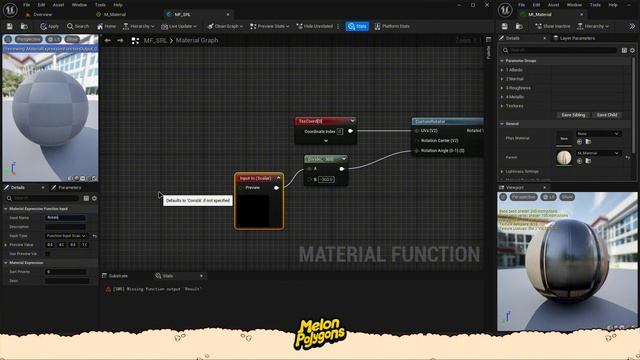Viewport: 640px width, 360px height.
Task: Collapse the Input In (Scalar) node arrow
Action: click(279, 178)
